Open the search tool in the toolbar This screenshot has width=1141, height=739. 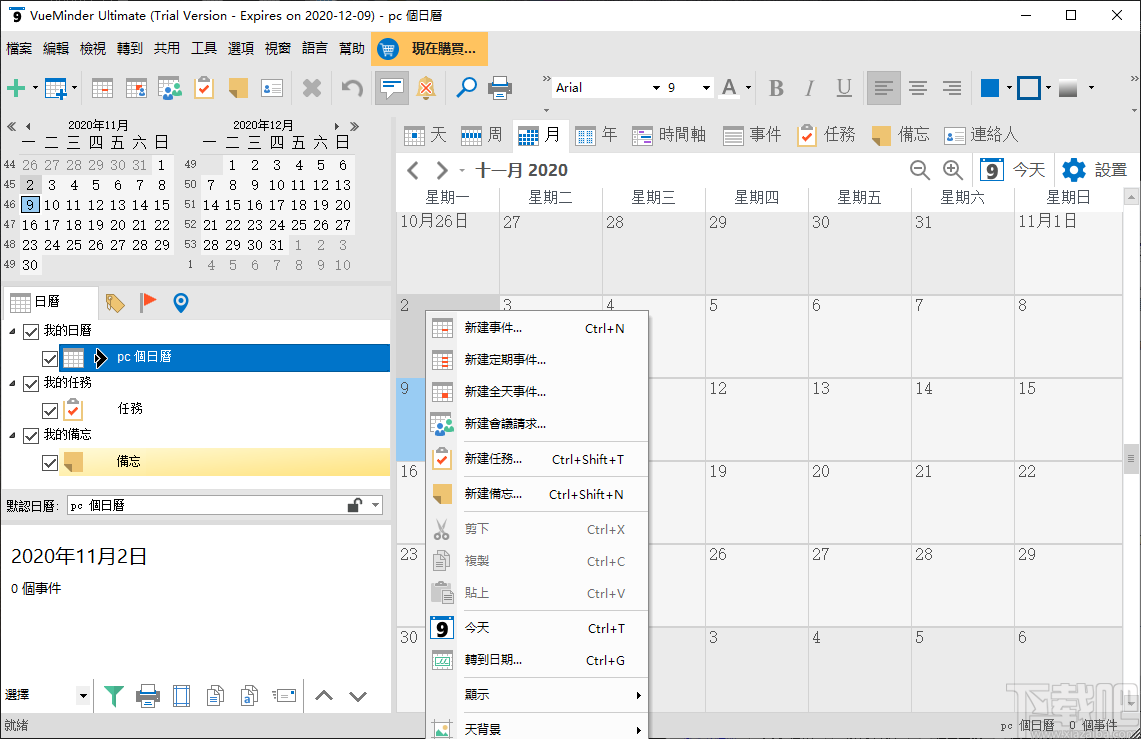(x=465, y=88)
